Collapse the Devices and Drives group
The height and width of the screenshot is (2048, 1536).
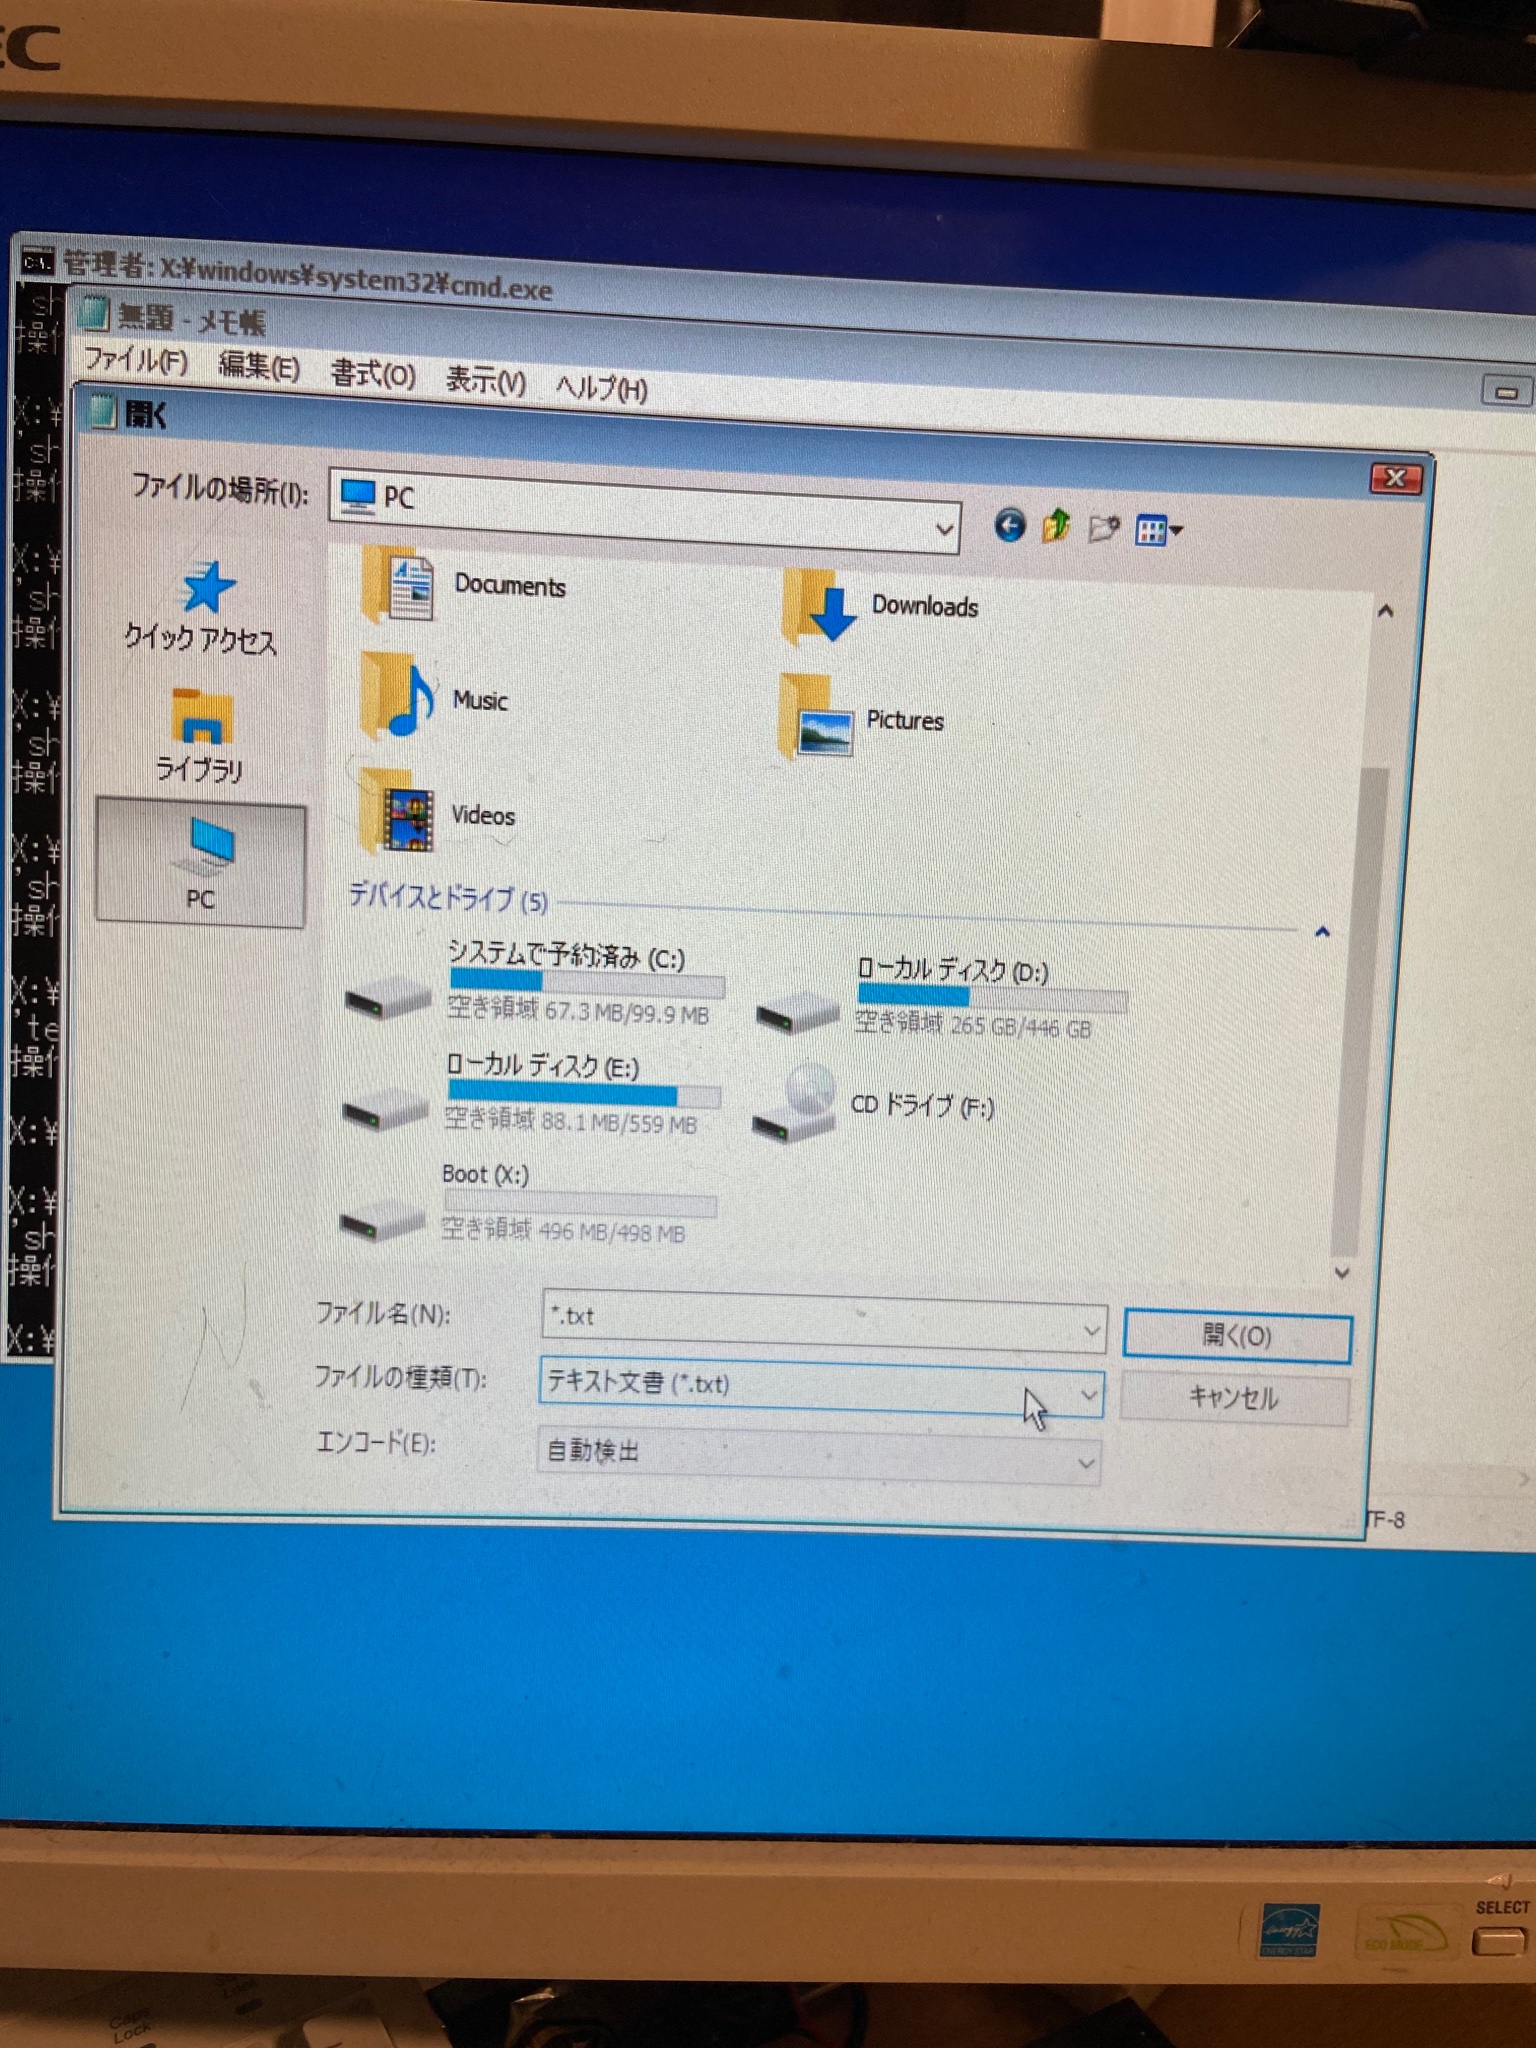click(1322, 932)
